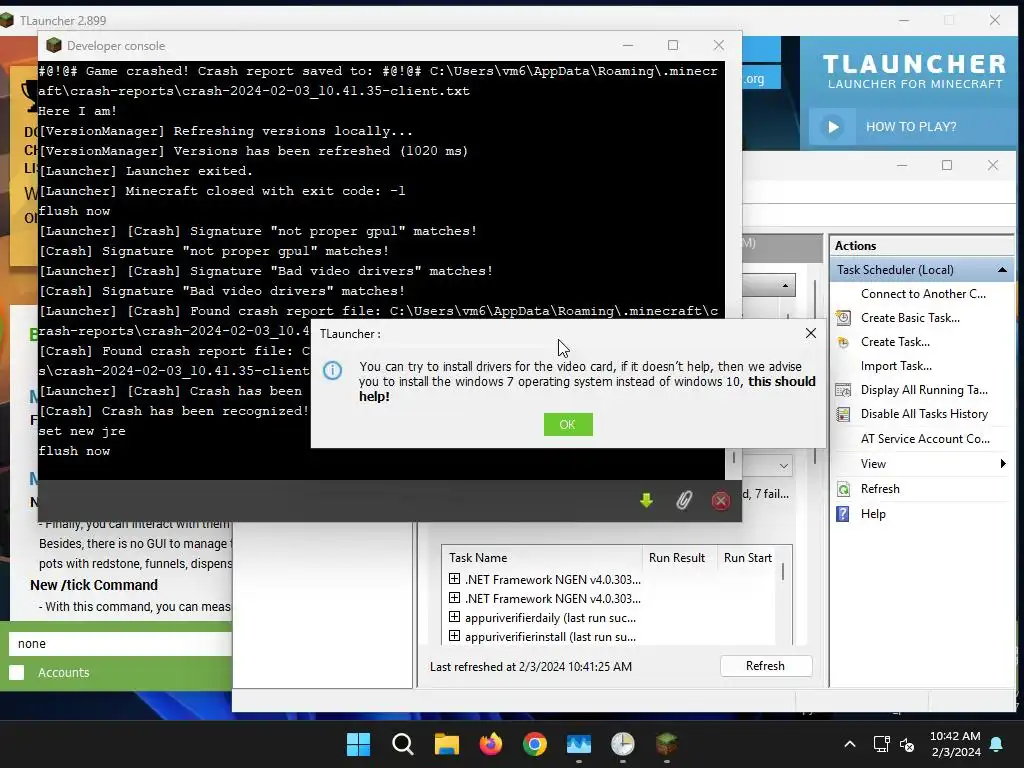Image resolution: width=1024 pixels, height=768 pixels.
Task: Switch to TLauncher Minecraft taskbar icon
Action: point(666,744)
